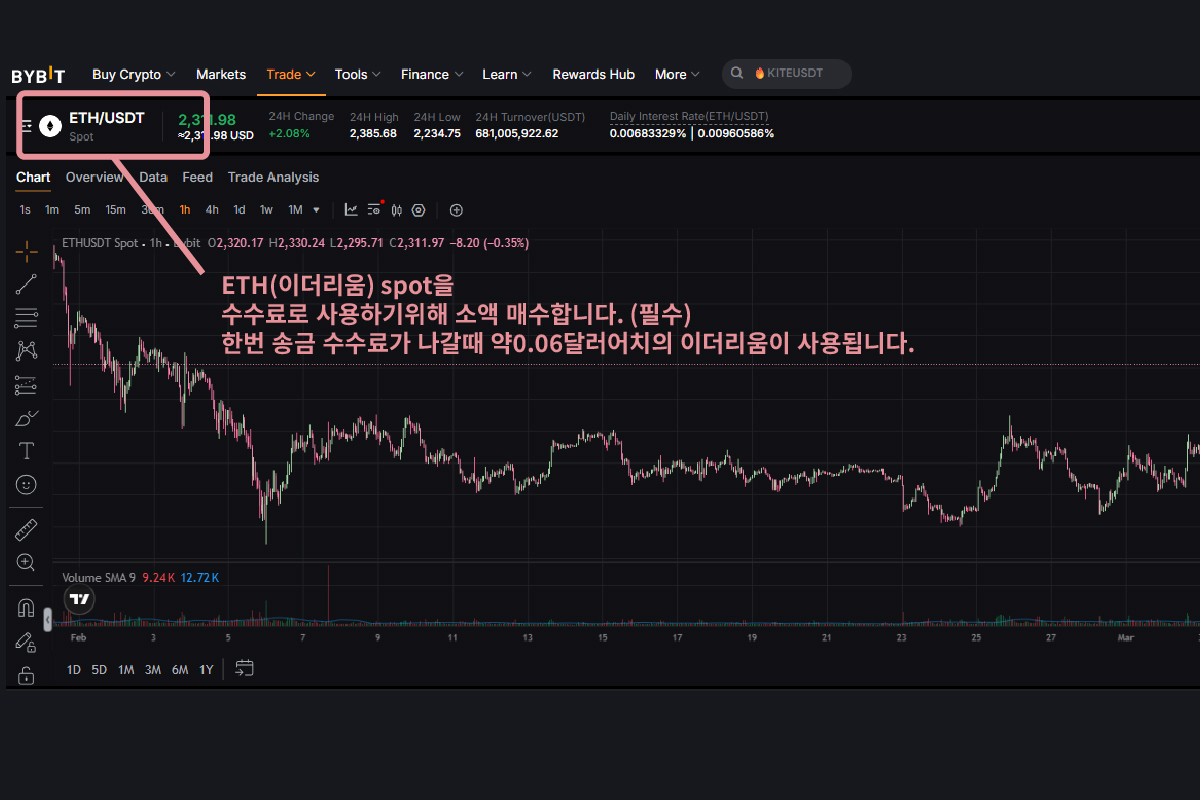The image size is (1200, 800).
Task: Toggle stay in drawing mode pencil-lock
Action: (x=27, y=641)
